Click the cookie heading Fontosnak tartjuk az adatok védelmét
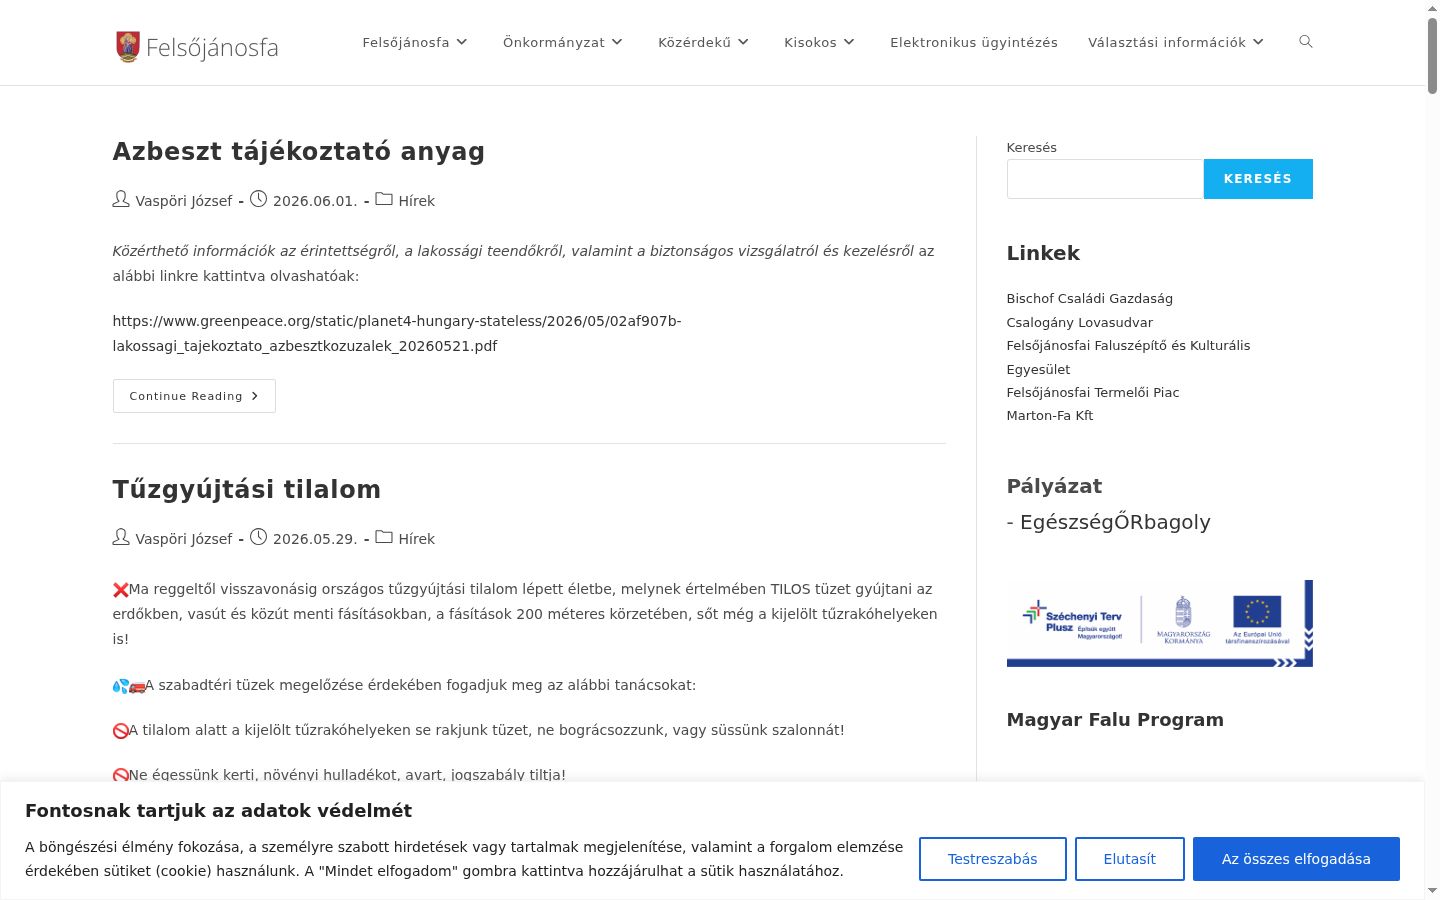1440x900 pixels. [219, 810]
